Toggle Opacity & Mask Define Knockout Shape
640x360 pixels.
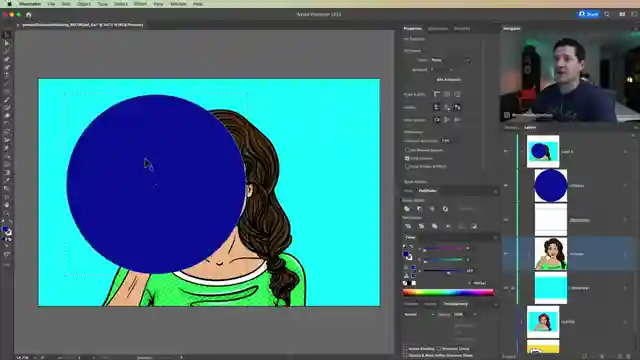[406, 355]
